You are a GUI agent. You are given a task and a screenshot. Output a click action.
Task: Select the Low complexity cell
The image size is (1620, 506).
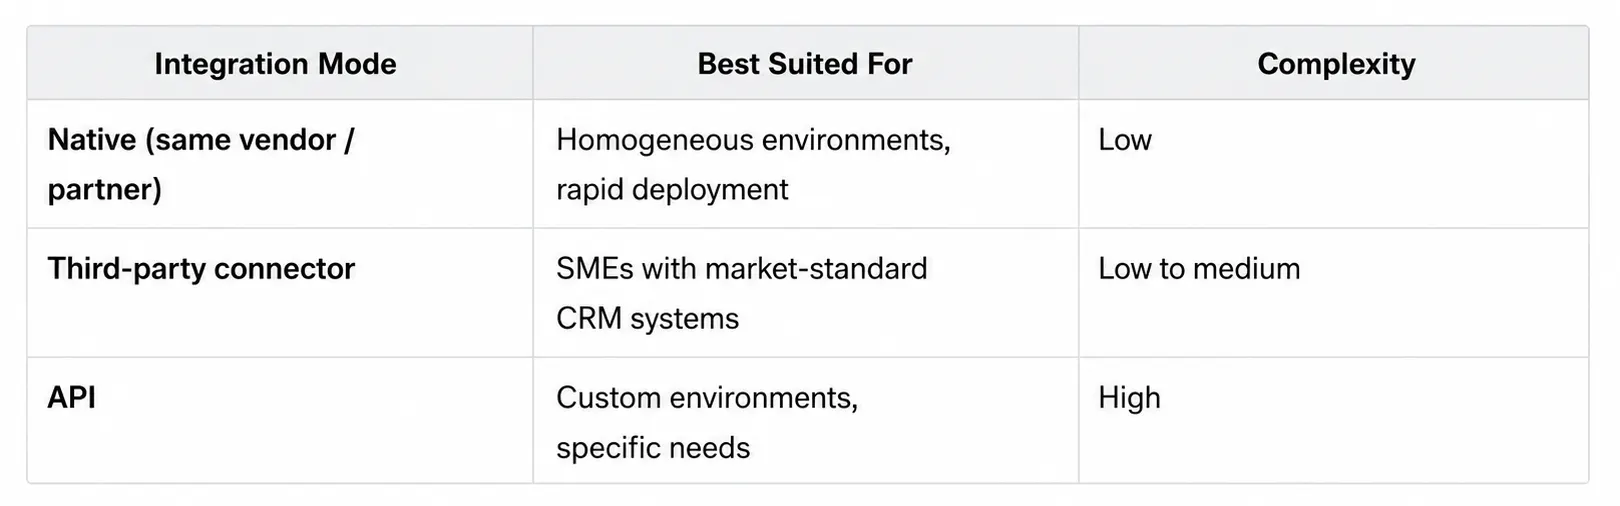tap(1125, 140)
